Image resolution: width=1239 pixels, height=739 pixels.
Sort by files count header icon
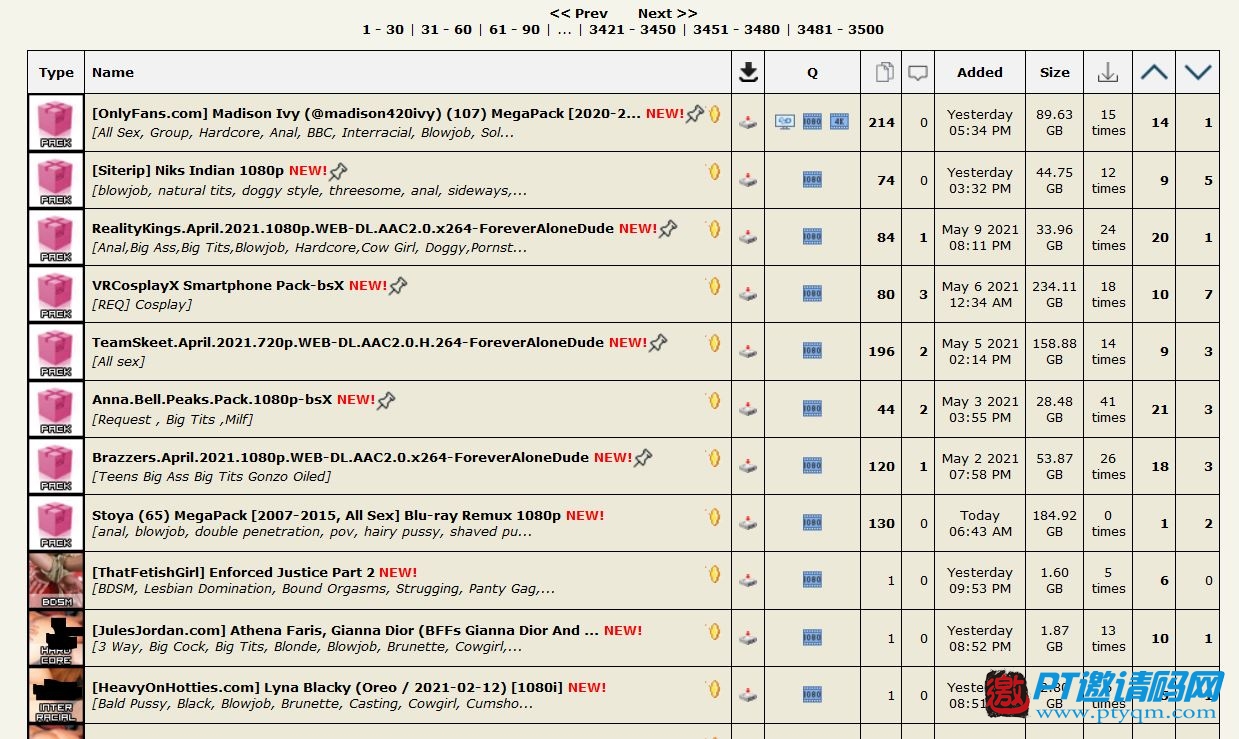click(x=884, y=72)
